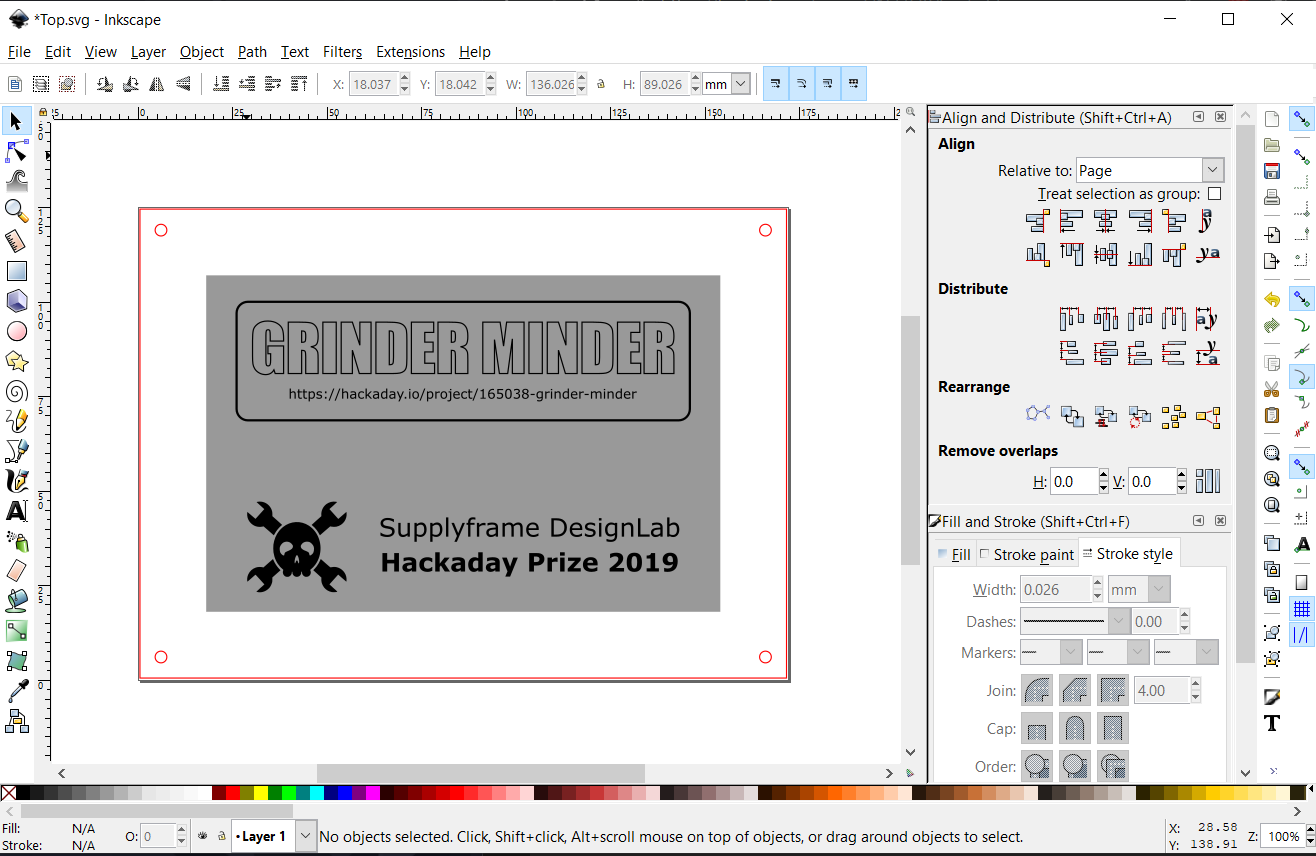Toggle move patterns with object button

(854, 84)
